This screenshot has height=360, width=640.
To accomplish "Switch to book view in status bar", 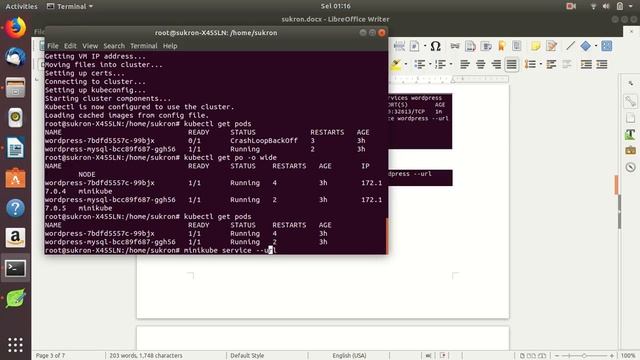I will pos(542,356).
